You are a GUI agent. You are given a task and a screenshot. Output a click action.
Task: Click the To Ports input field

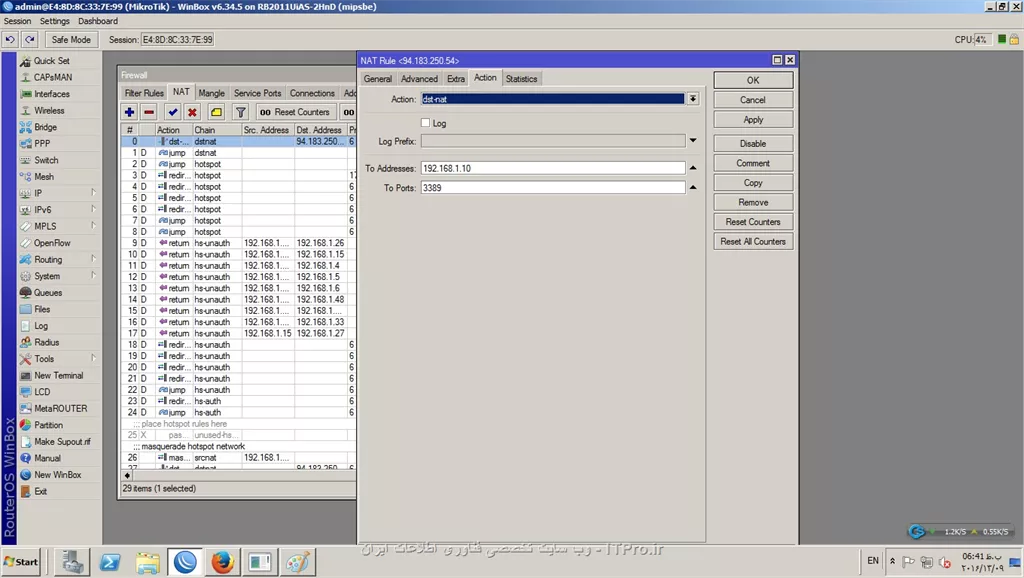[x=552, y=187]
